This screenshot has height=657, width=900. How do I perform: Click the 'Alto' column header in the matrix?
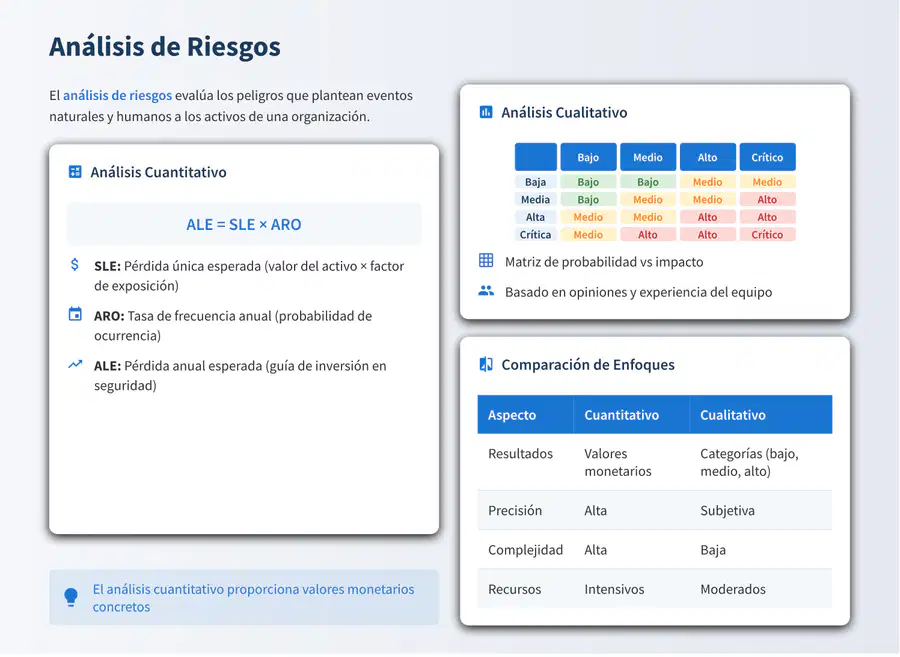(x=708, y=157)
